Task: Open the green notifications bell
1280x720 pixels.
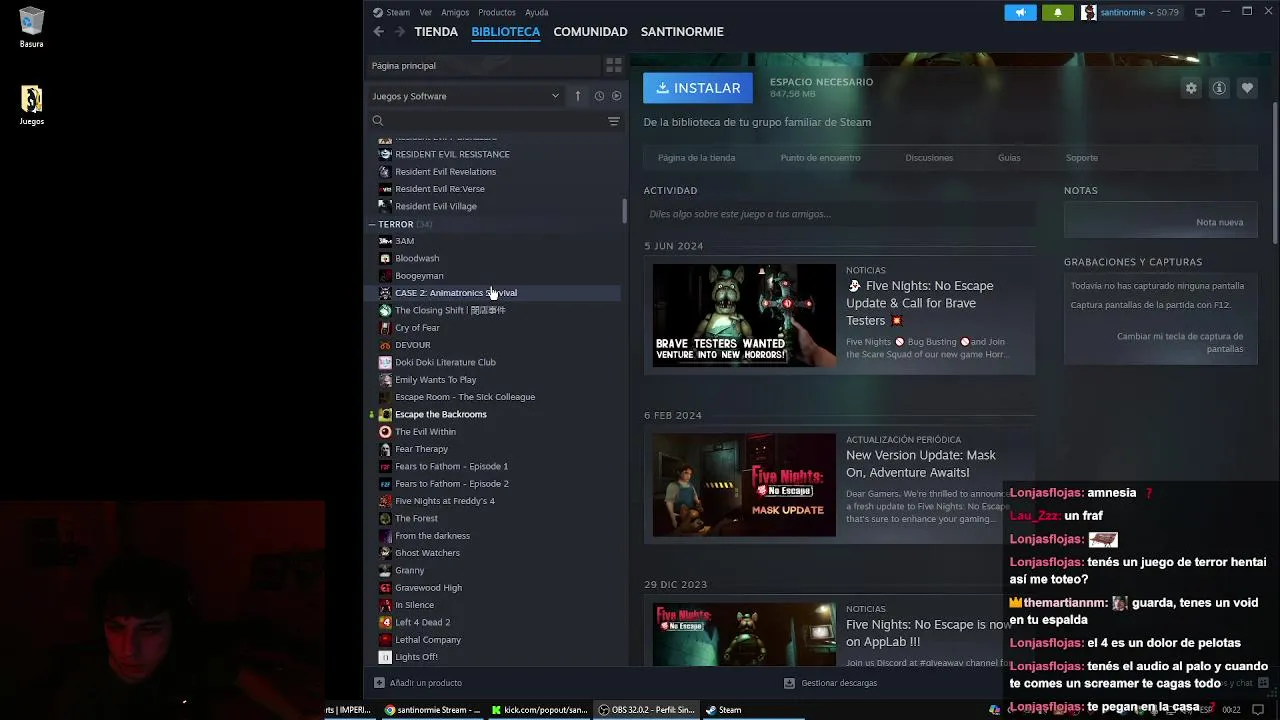Action: [1058, 12]
